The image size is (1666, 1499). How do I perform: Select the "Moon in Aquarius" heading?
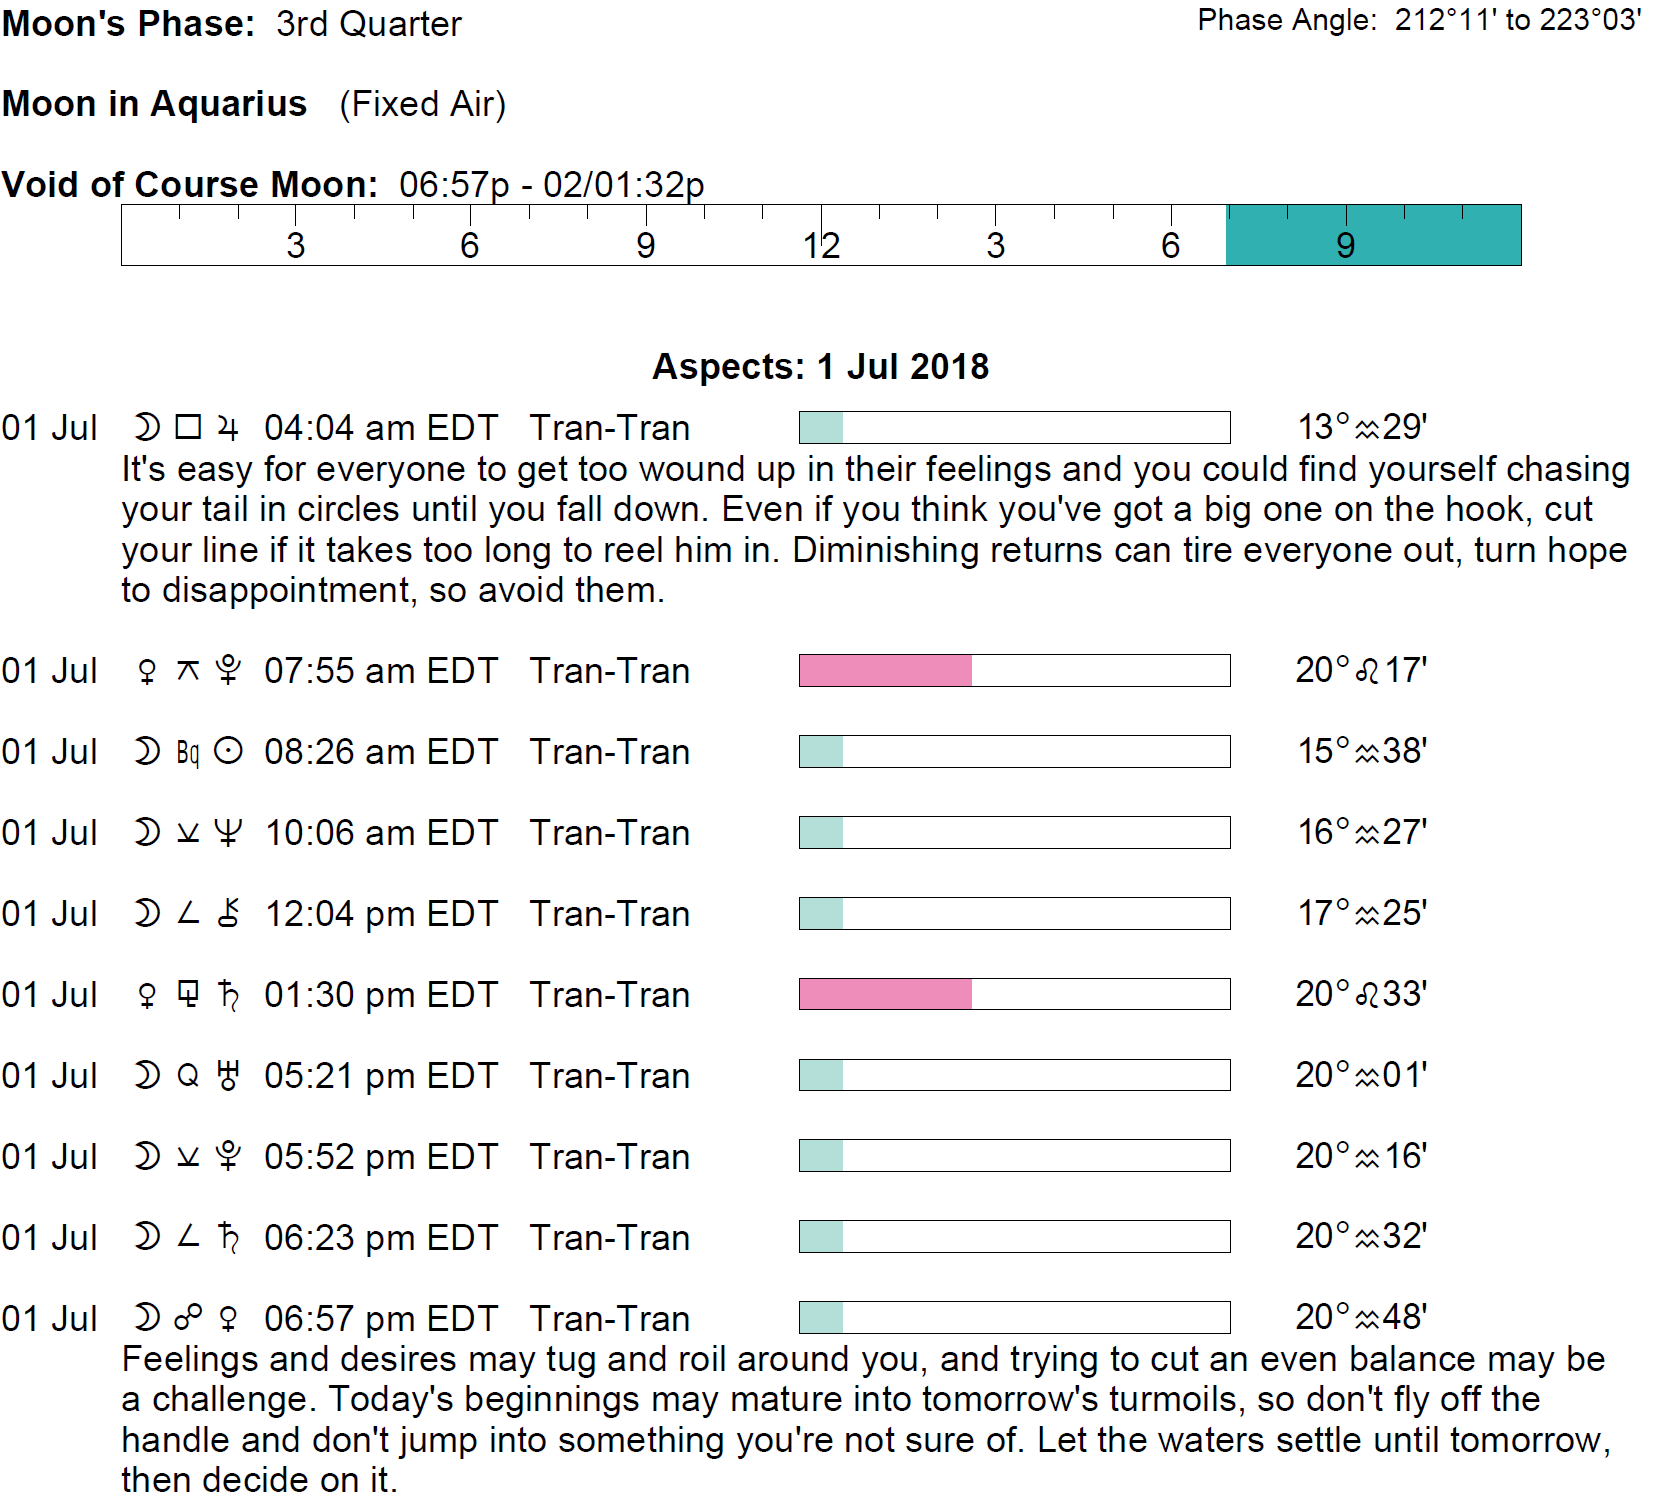155,104
